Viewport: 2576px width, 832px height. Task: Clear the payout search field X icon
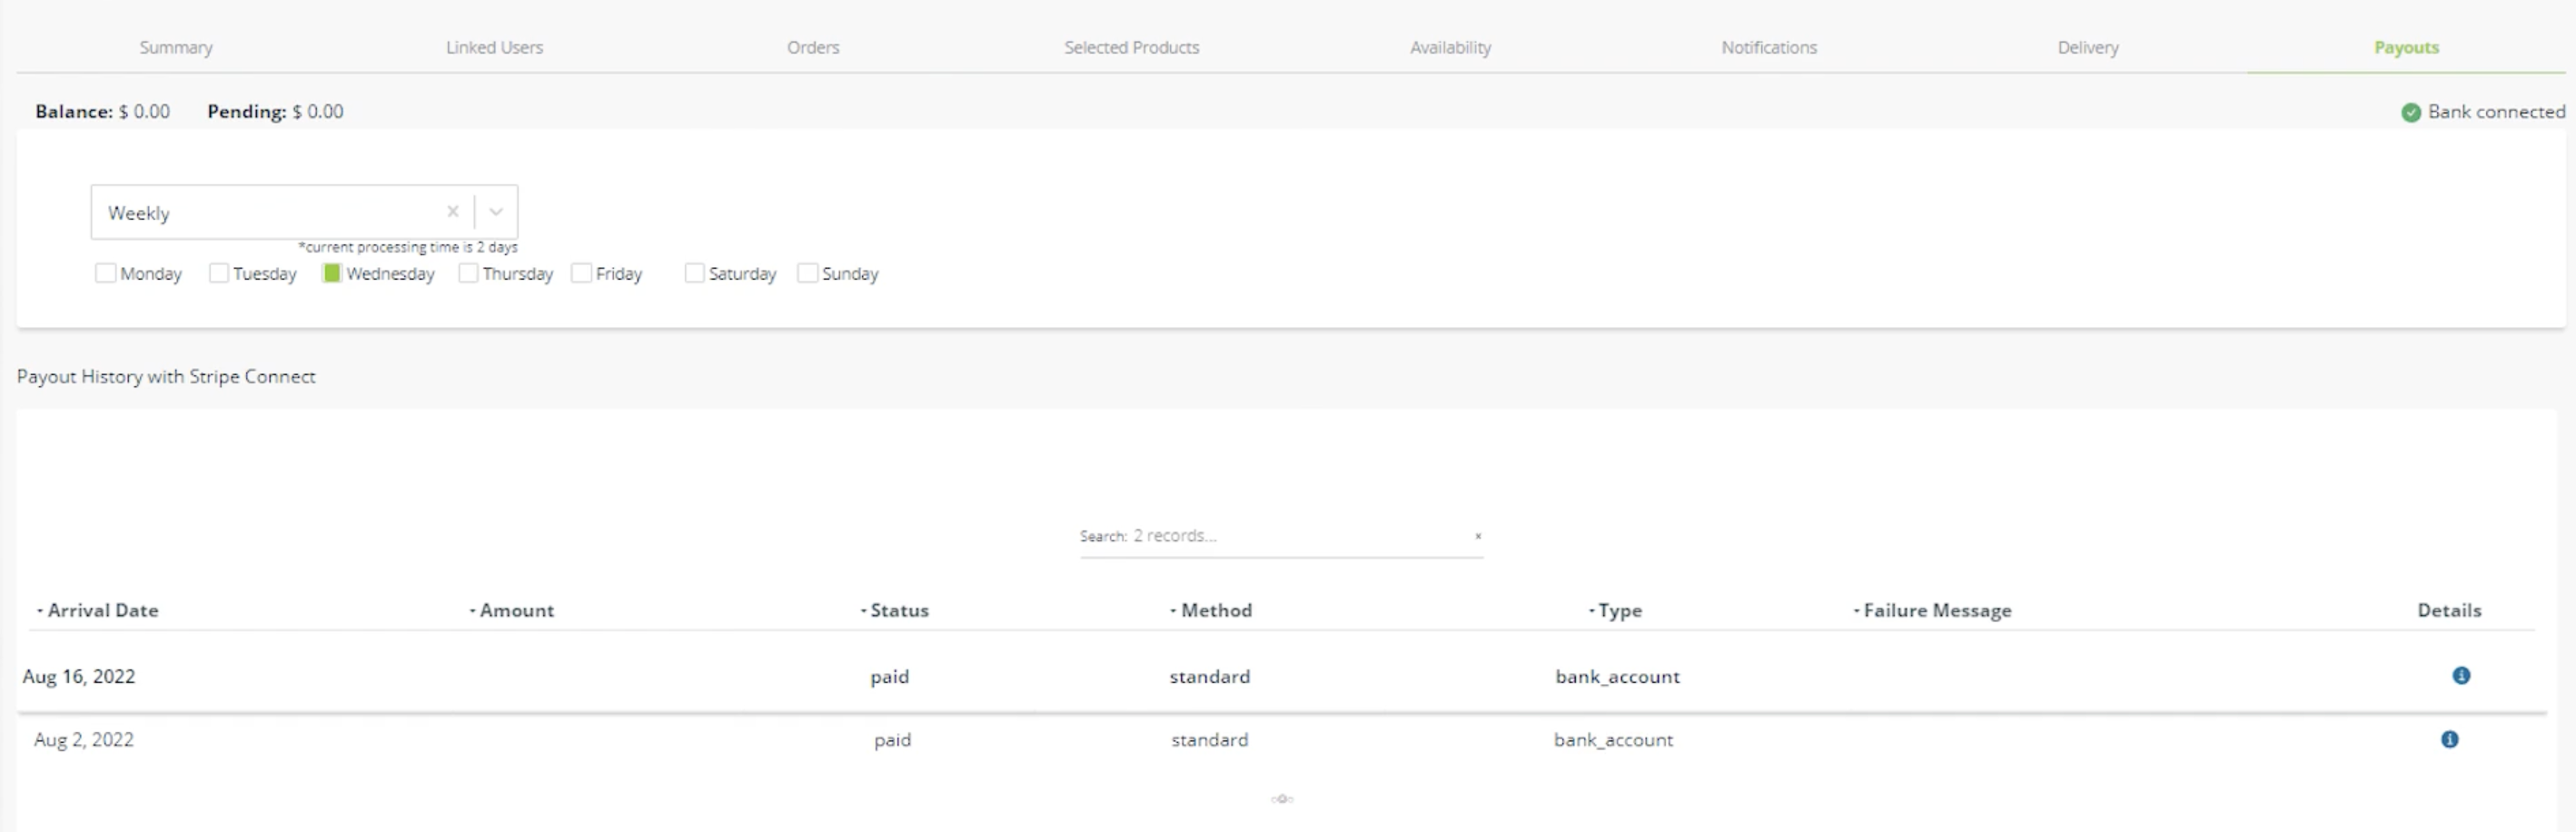pos(1478,537)
